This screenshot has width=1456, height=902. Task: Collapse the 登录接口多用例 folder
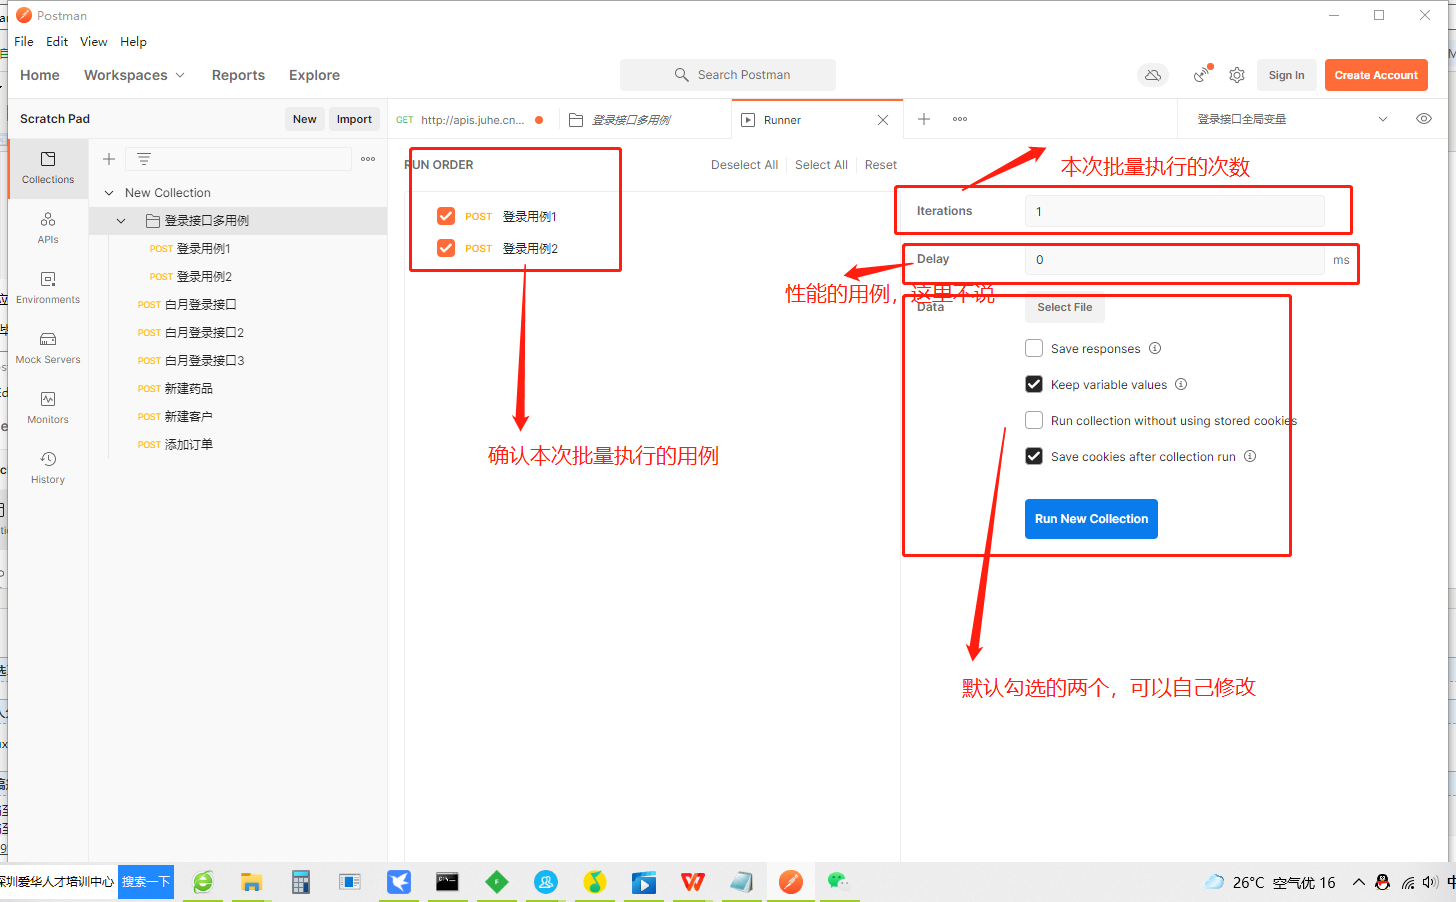(x=121, y=221)
